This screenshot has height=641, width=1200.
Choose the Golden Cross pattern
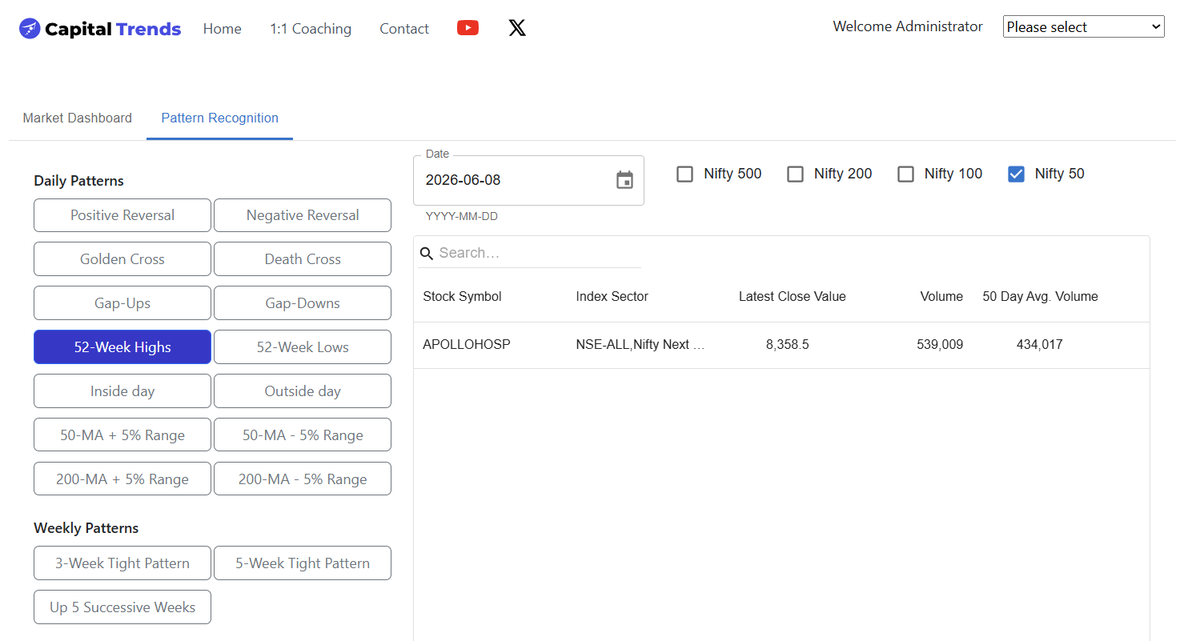[x=122, y=259]
